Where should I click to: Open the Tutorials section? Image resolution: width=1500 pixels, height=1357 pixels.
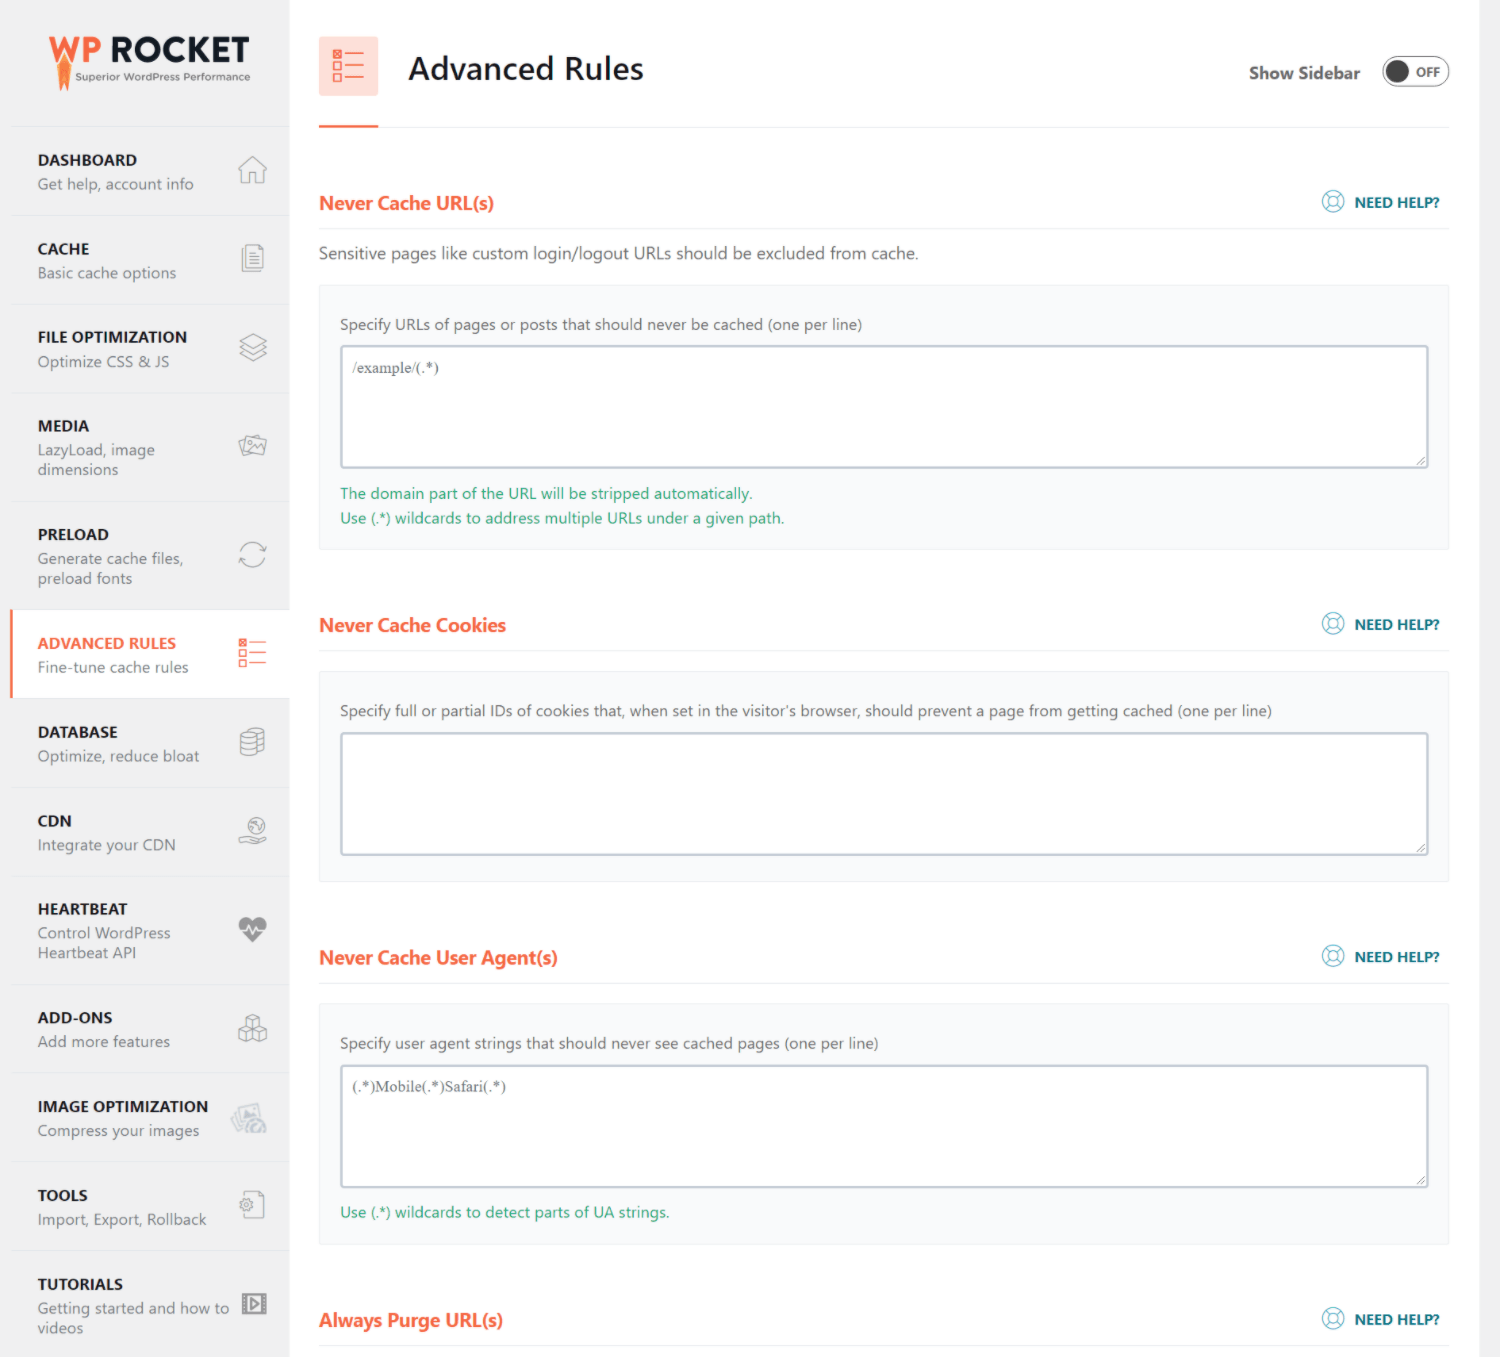click(x=150, y=1305)
